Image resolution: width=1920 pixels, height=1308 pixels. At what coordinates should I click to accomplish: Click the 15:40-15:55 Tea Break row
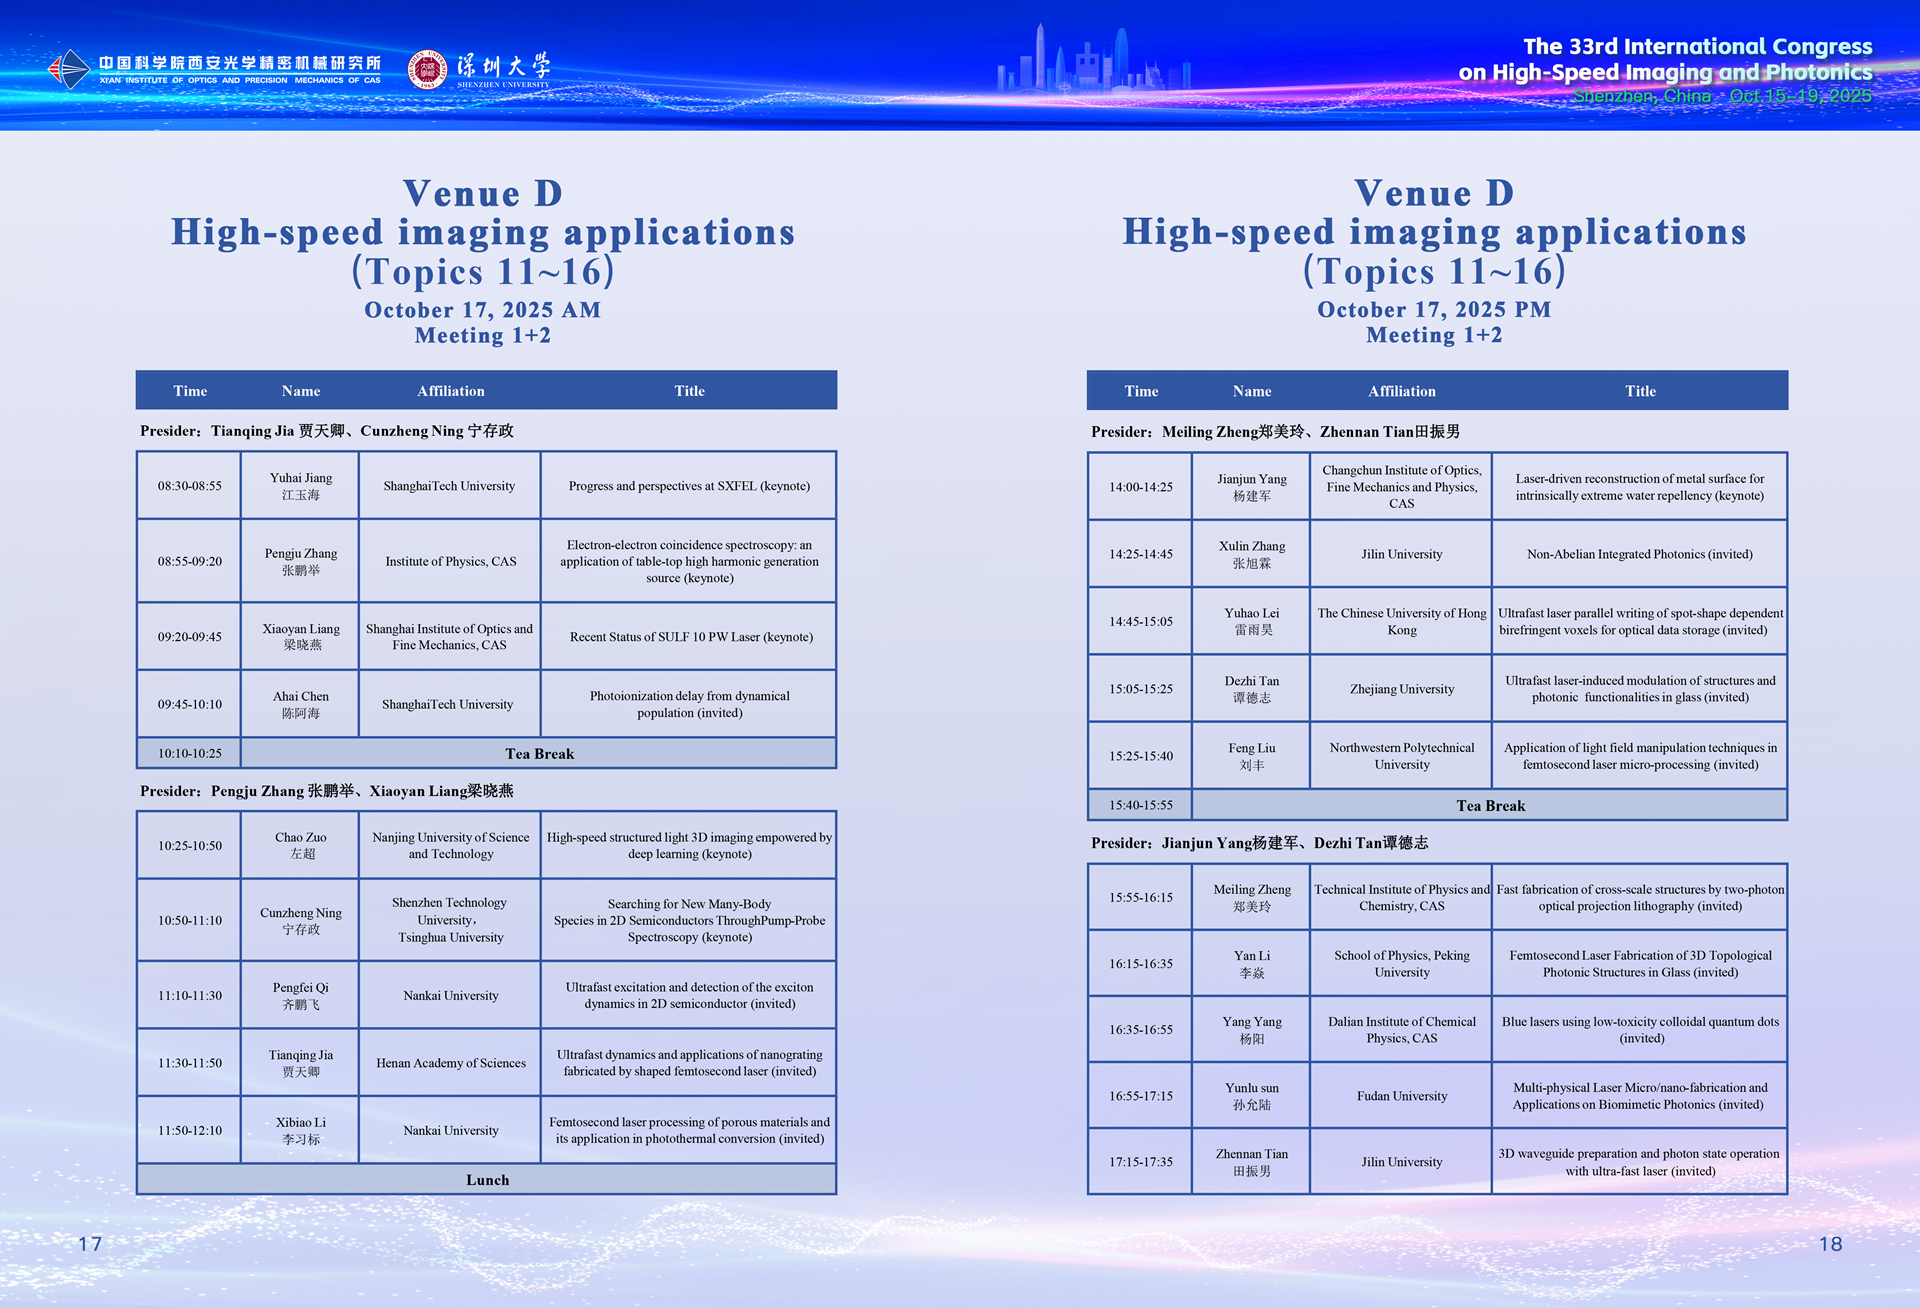point(1490,806)
